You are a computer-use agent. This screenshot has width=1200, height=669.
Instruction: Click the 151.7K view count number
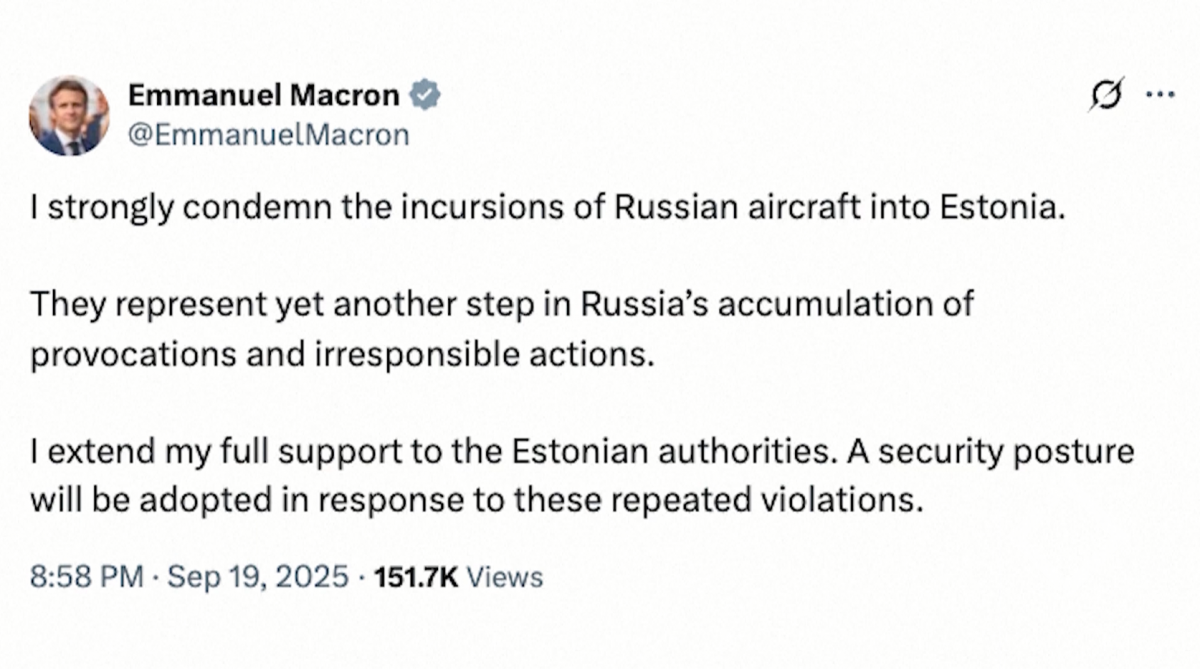point(415,577)
